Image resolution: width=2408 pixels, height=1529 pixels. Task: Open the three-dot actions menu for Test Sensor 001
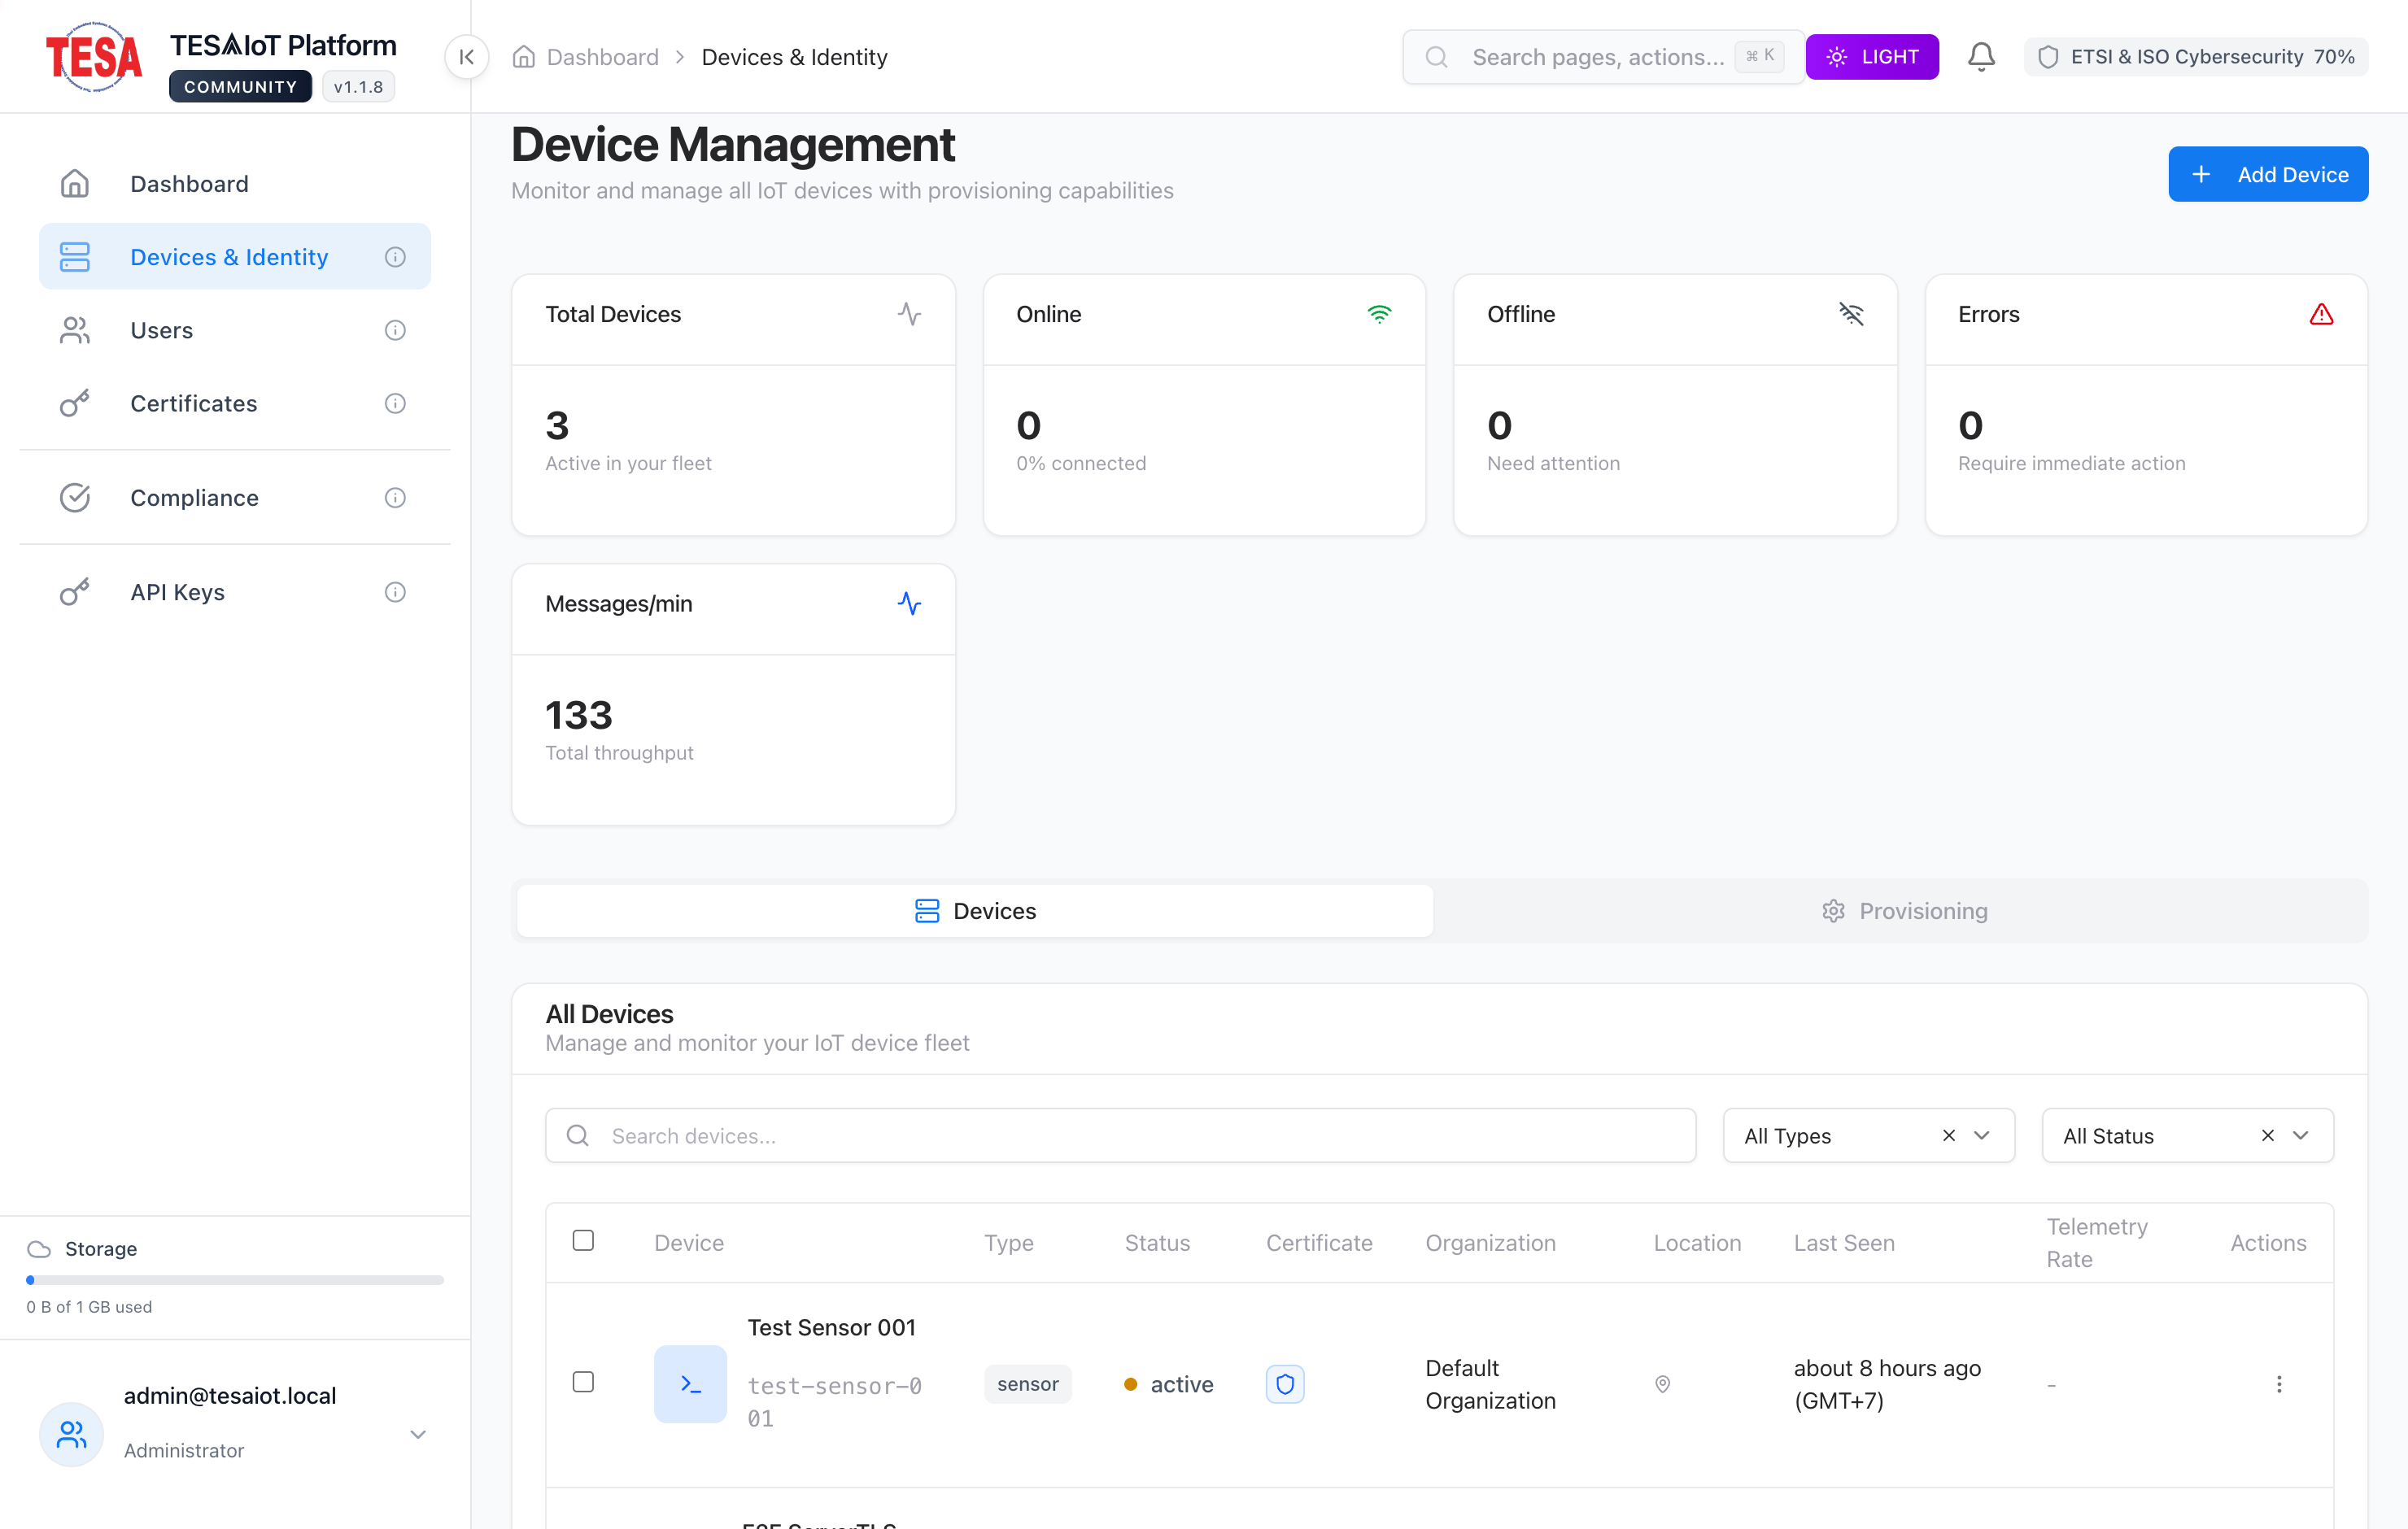click(2279, 1384)
